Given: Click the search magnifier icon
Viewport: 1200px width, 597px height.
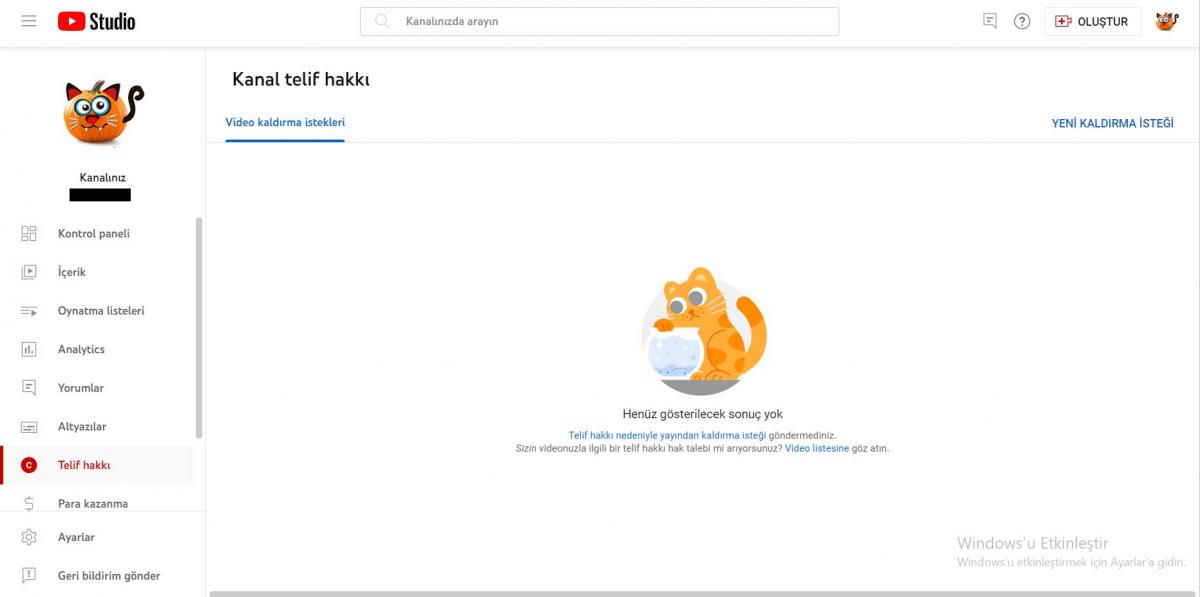Looking at the screenshot, I should click(382, 21).
